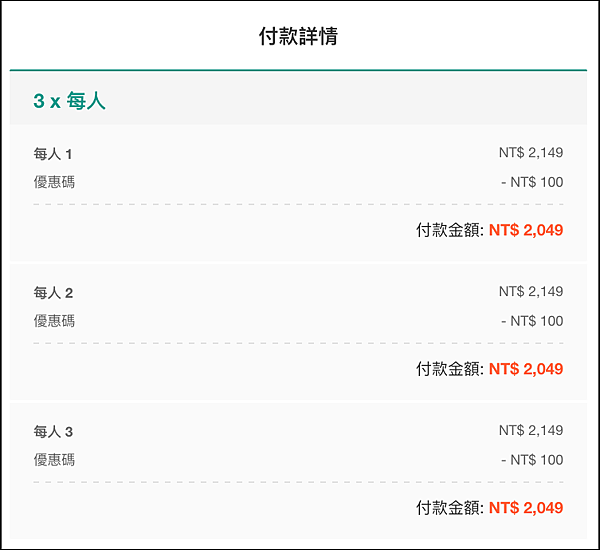Click the red NT$ 2,049 total for 每人 2
Screen dimensions: 600x550
[x=526, y=369]
